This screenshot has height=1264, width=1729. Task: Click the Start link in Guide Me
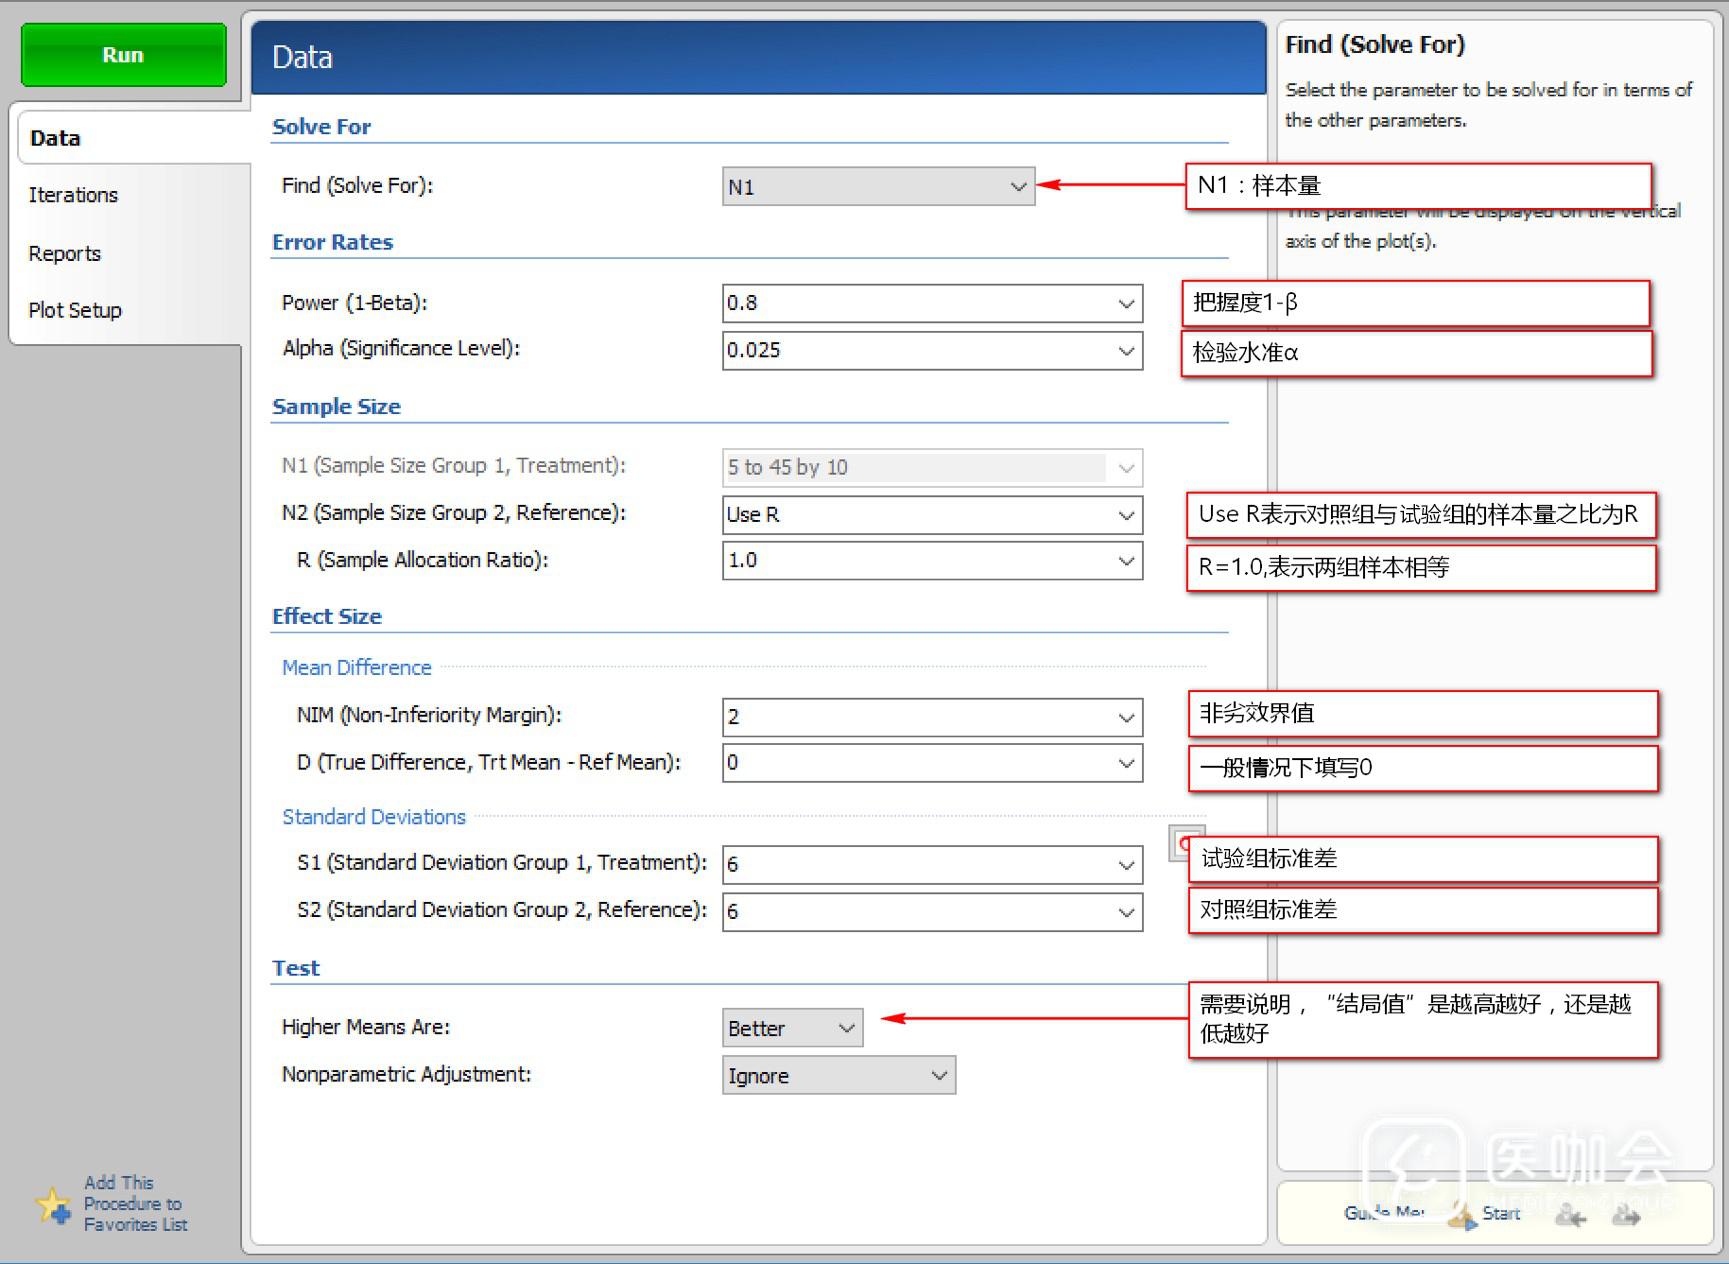coord(1501,1213)
